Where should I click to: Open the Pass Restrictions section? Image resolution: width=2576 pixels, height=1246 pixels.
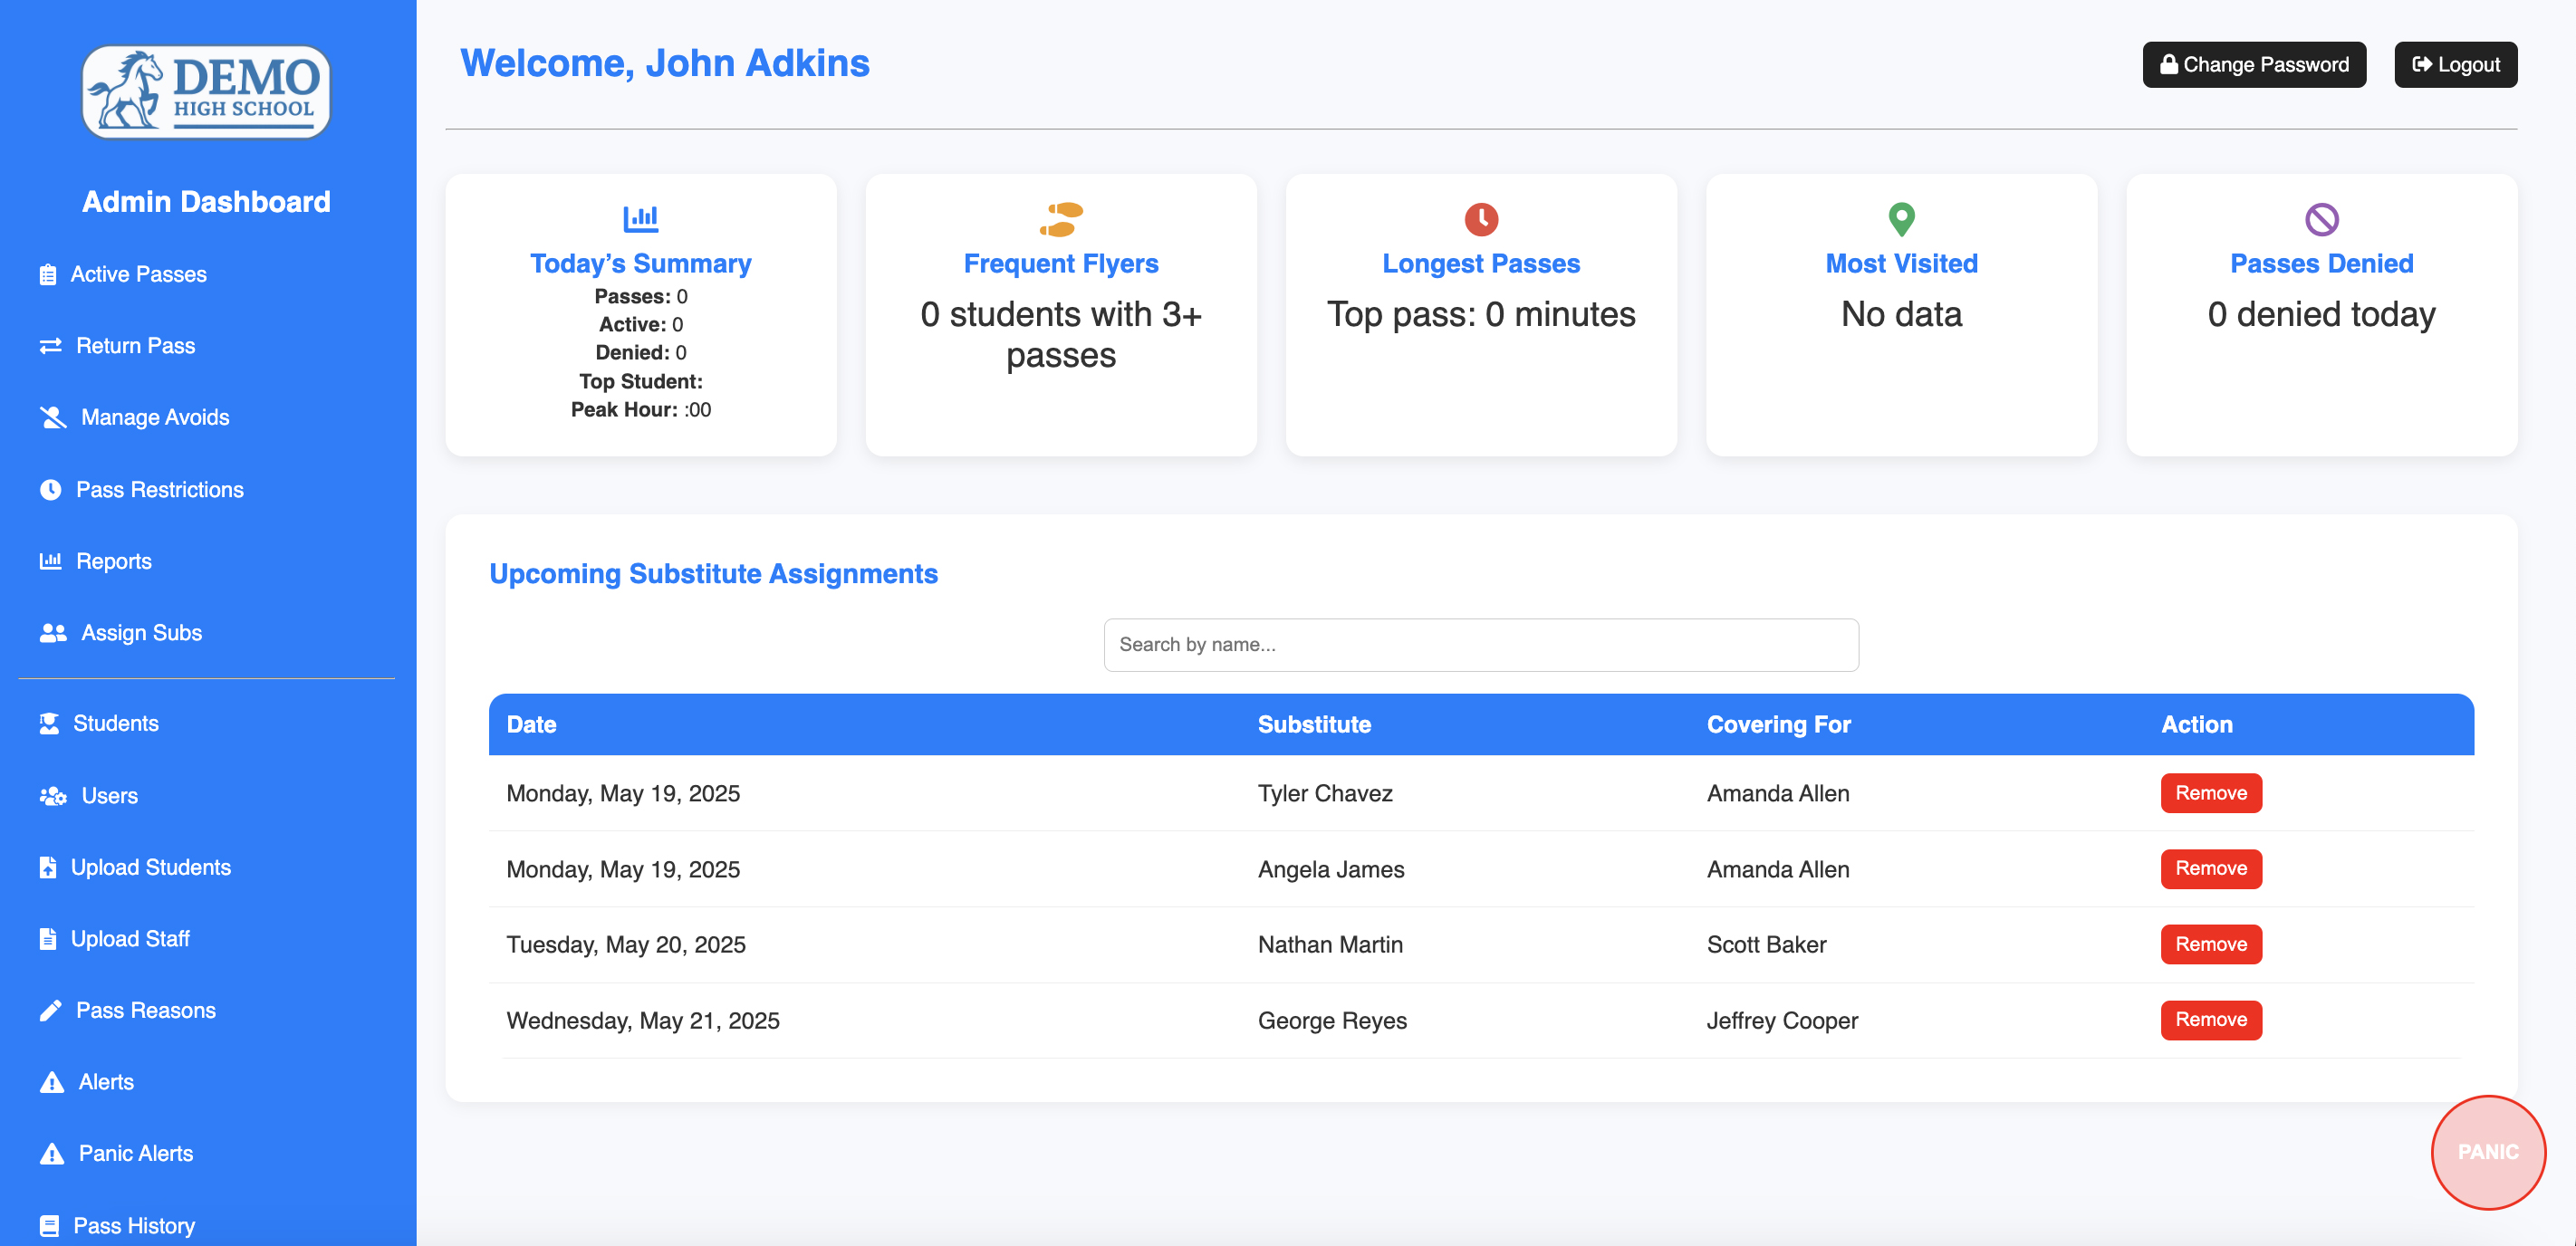(x=159, y=489)
